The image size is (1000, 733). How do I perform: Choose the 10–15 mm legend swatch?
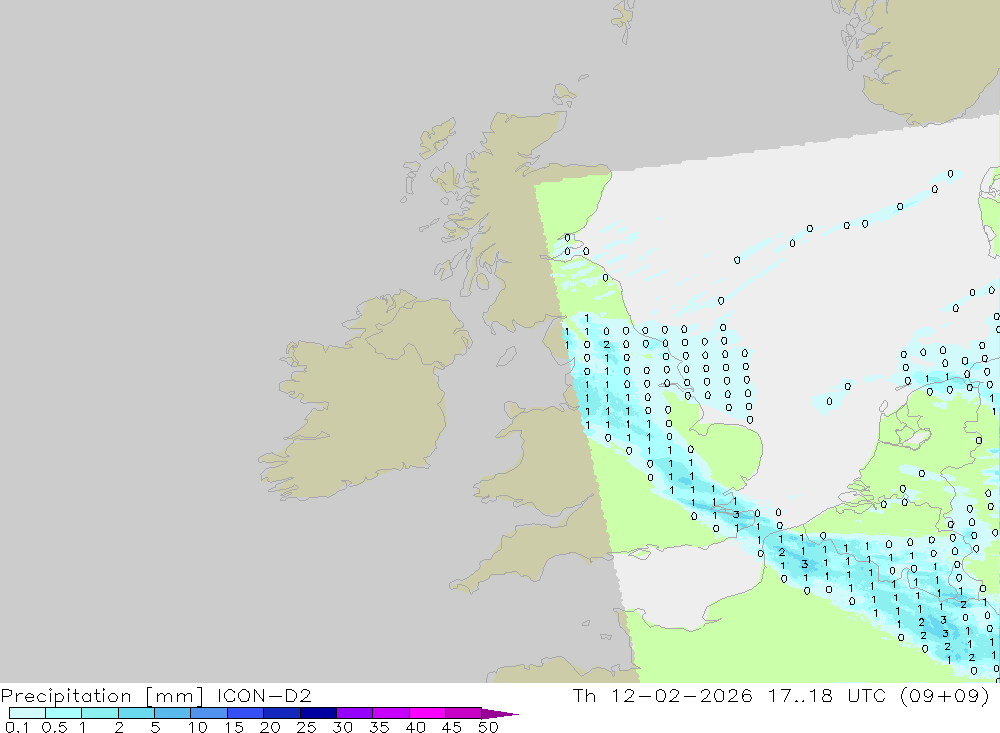pos(209,713)
